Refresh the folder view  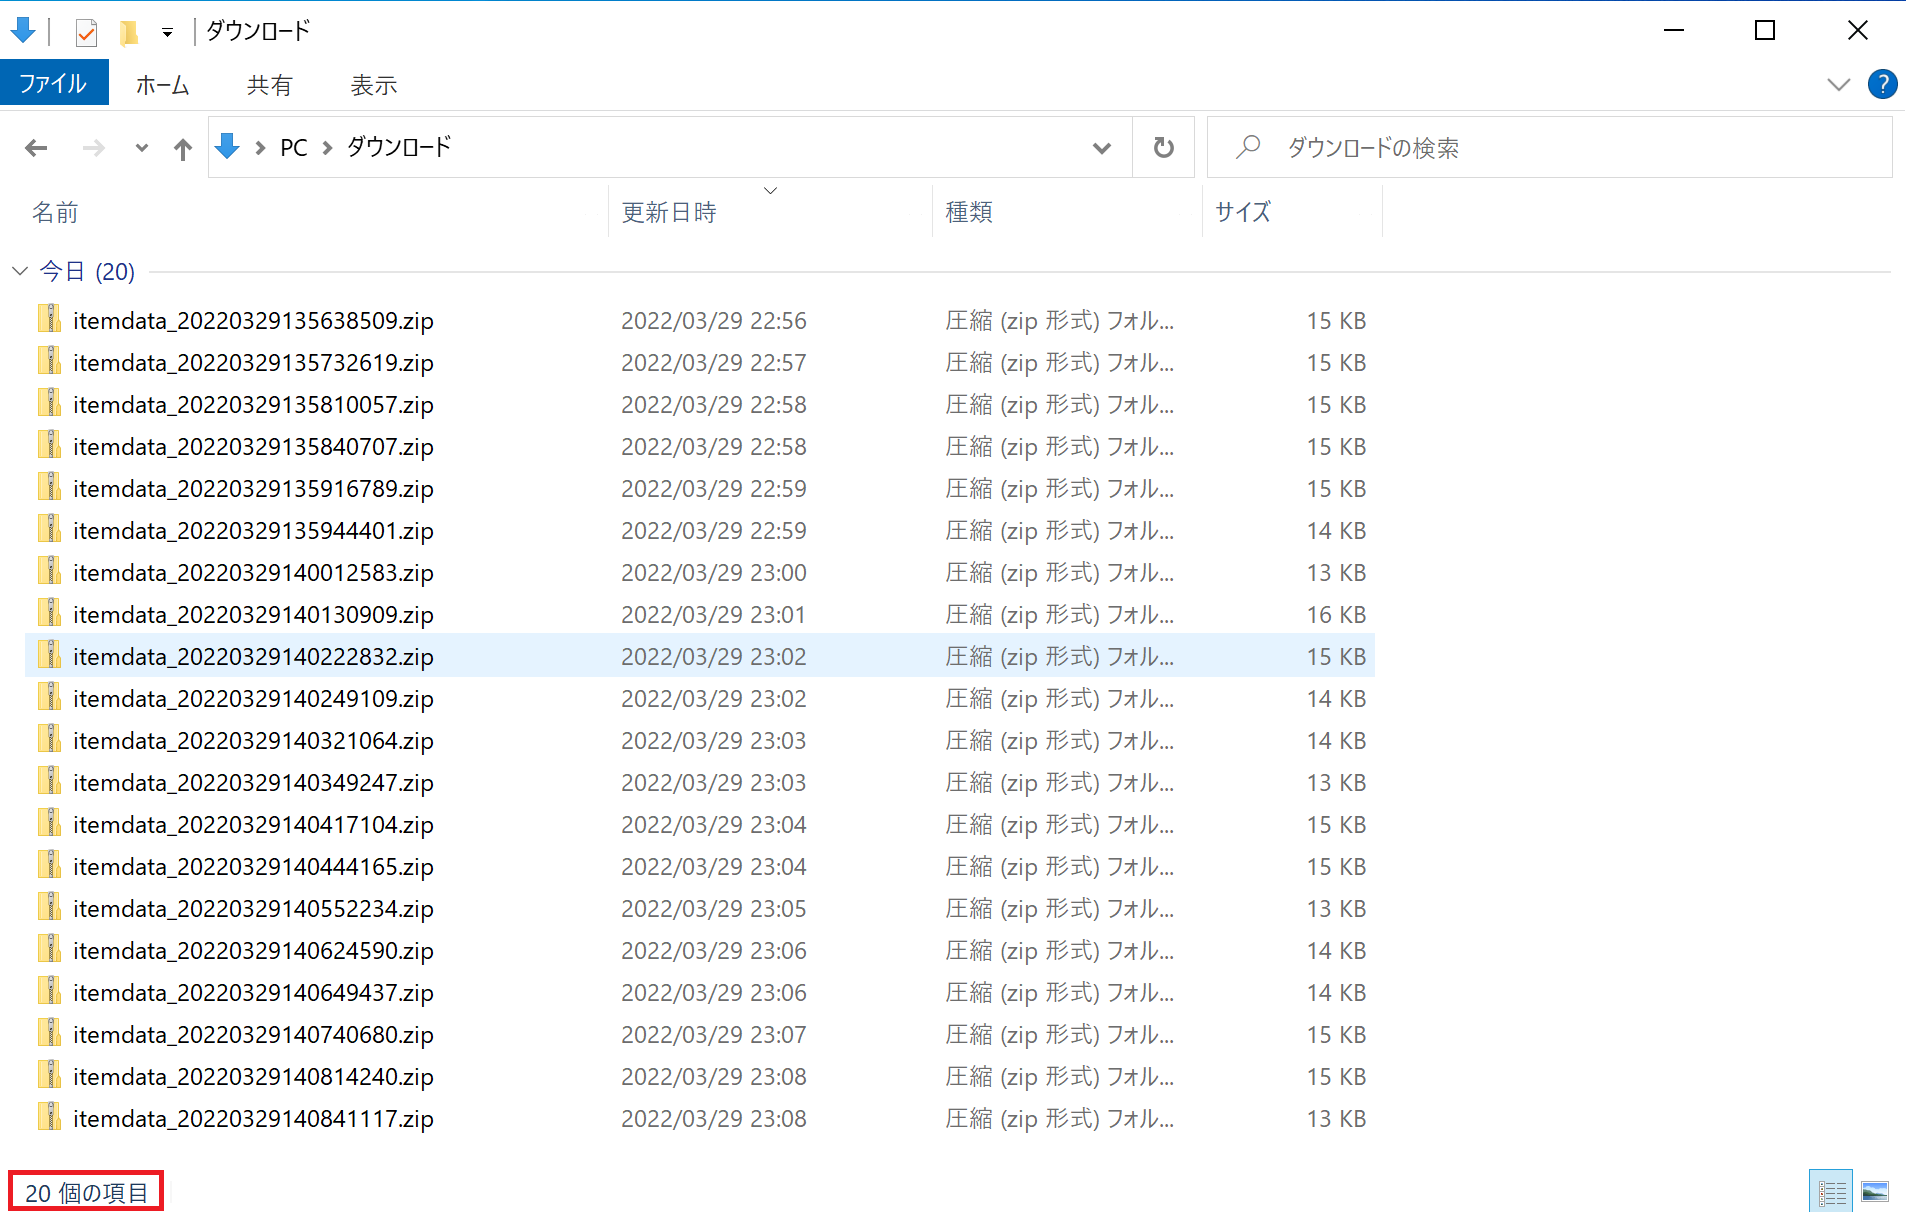pos(1164,148)
